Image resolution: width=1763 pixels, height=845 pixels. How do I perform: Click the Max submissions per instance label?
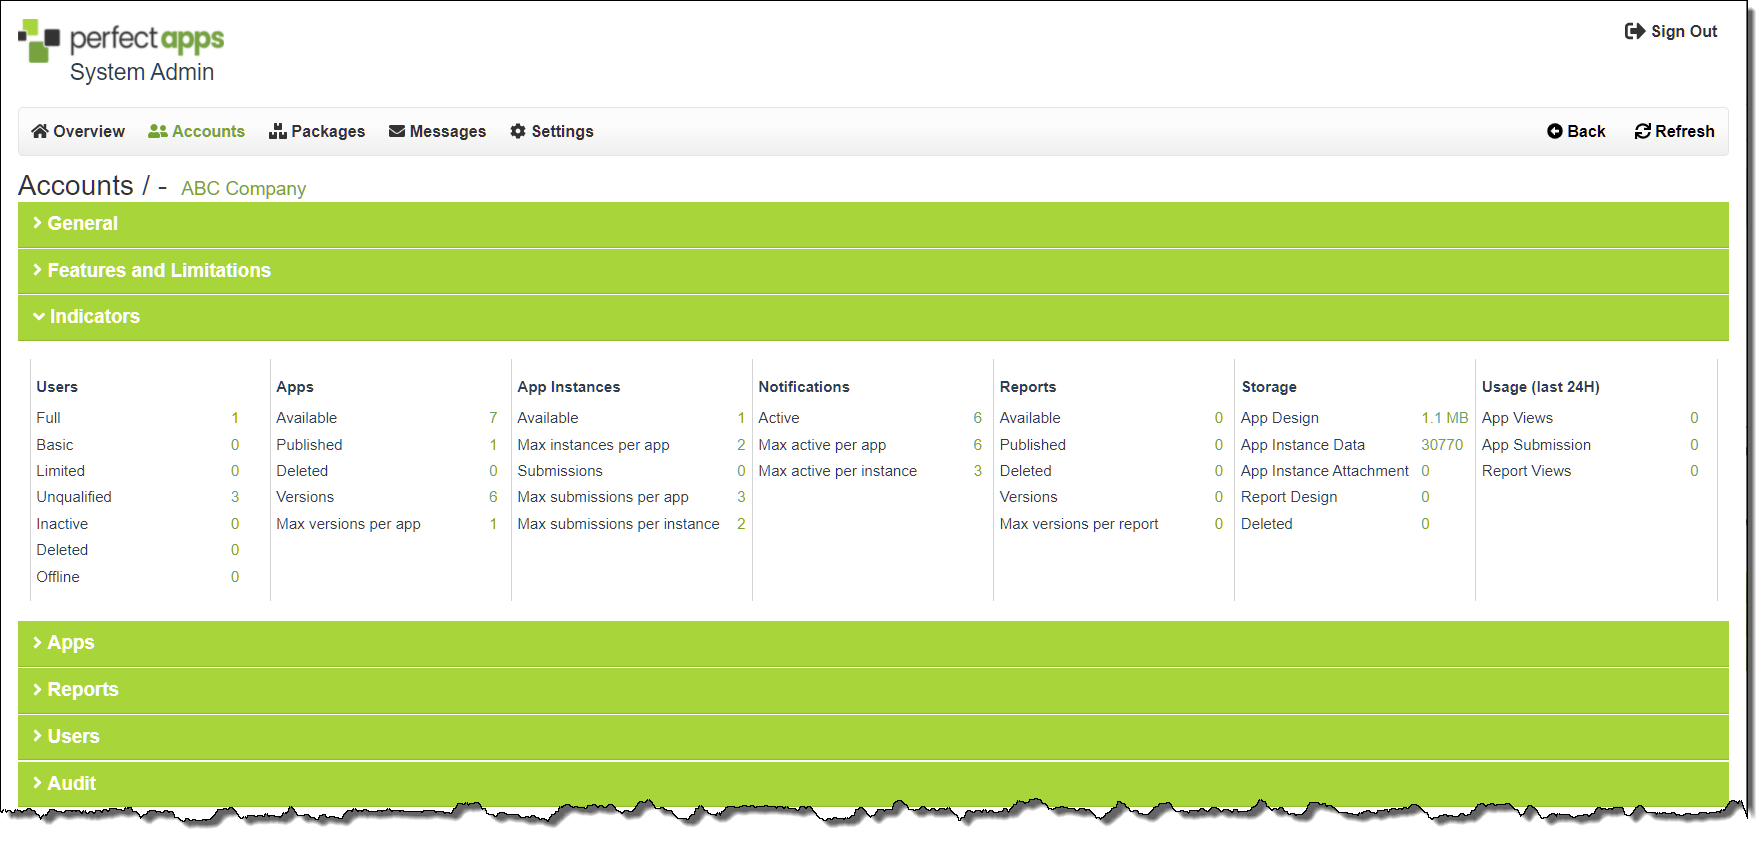[x=618, y=524]
